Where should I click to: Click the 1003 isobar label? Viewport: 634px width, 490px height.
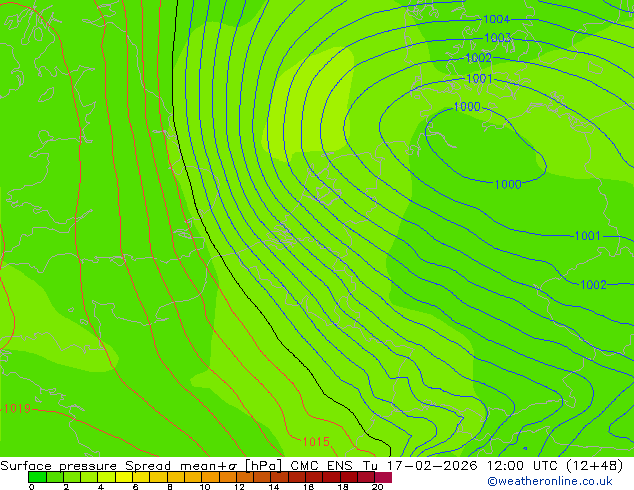[x=498, y=38]
